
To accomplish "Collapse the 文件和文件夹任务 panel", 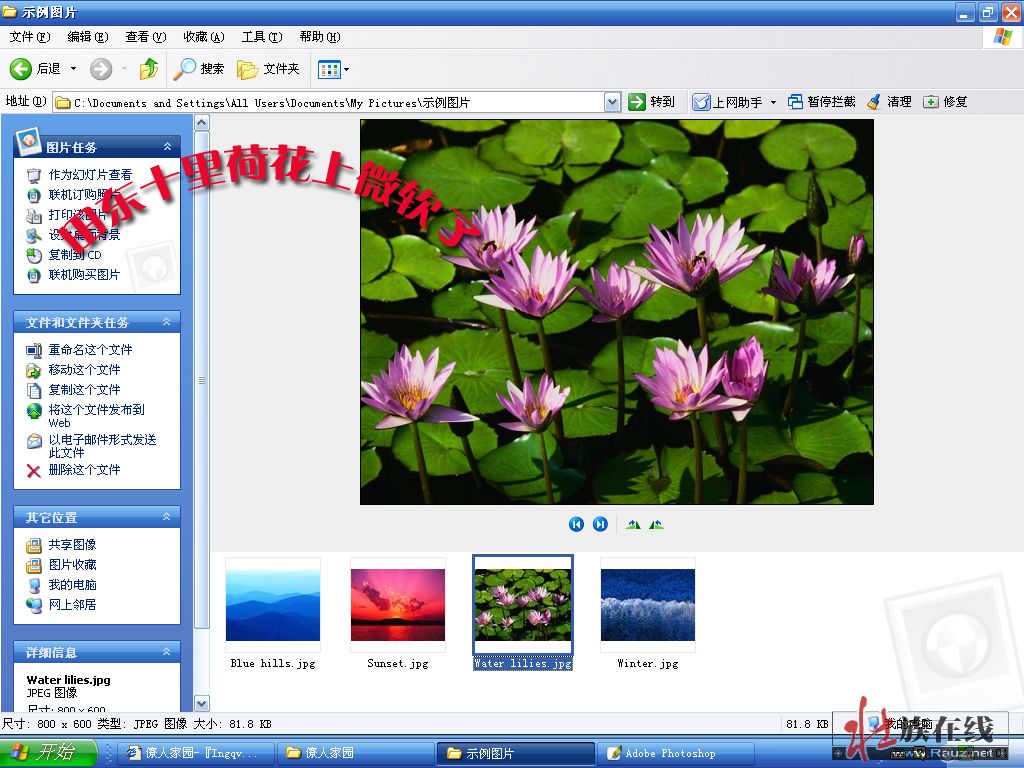I will click(x=168, y=322).
